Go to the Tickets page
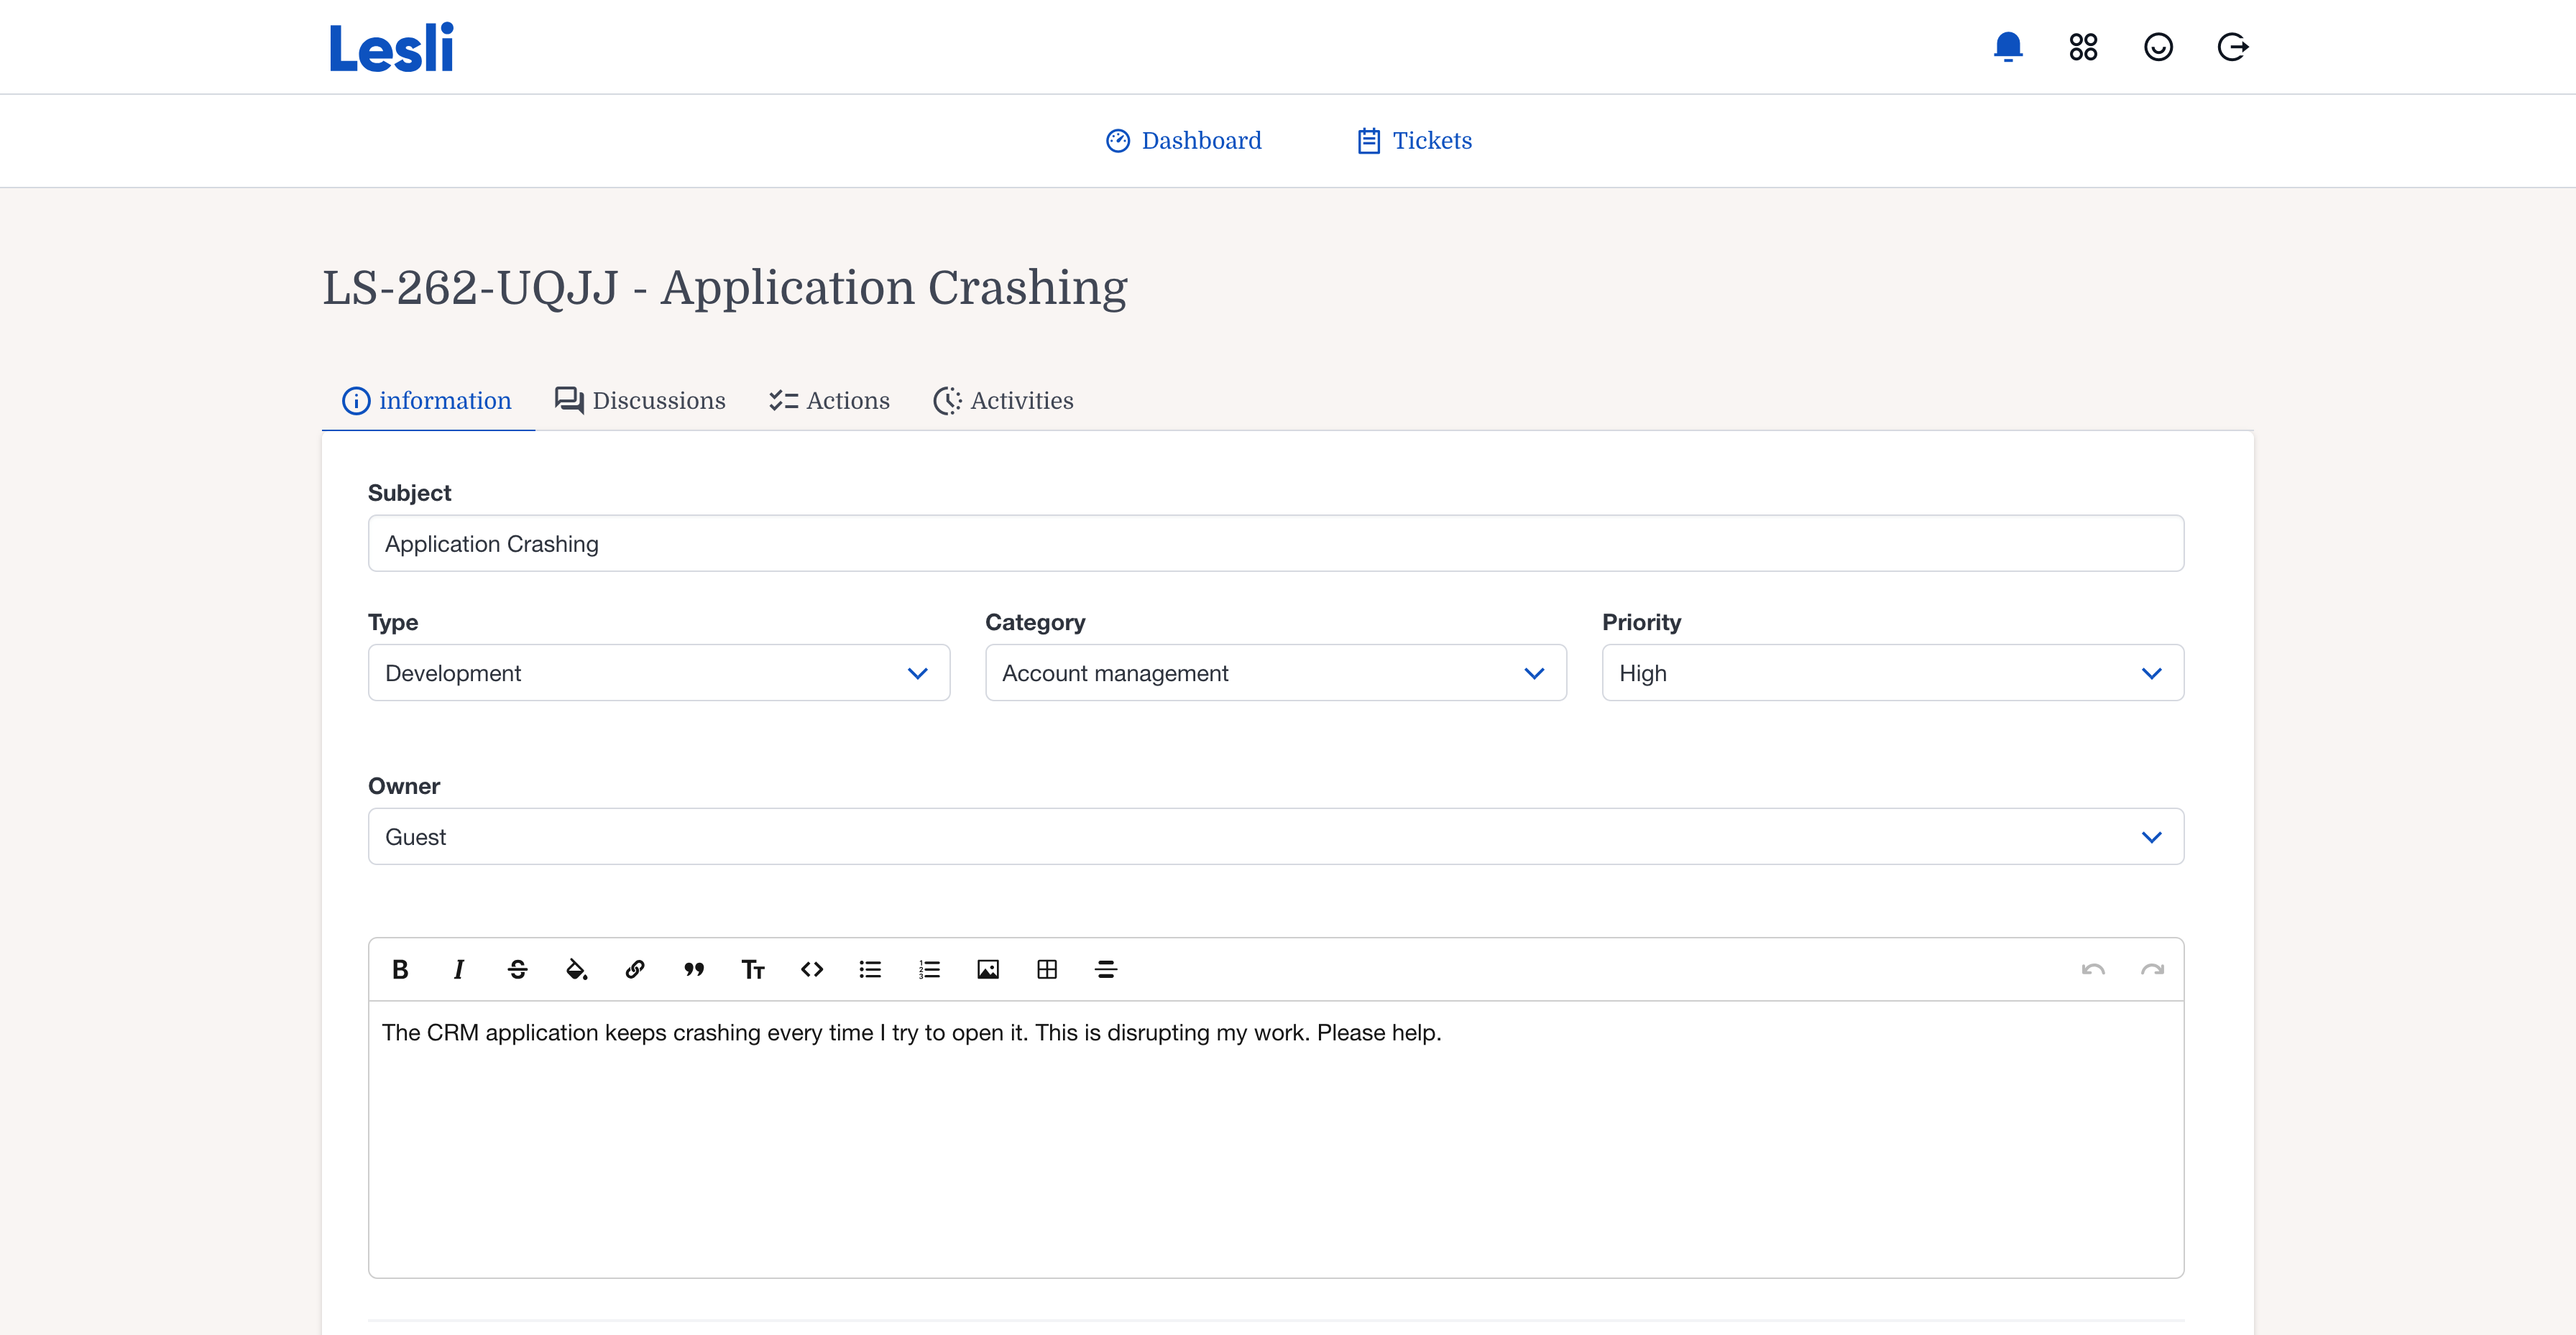This screenshot has height=1335, width=2576. click(1414, 141)
